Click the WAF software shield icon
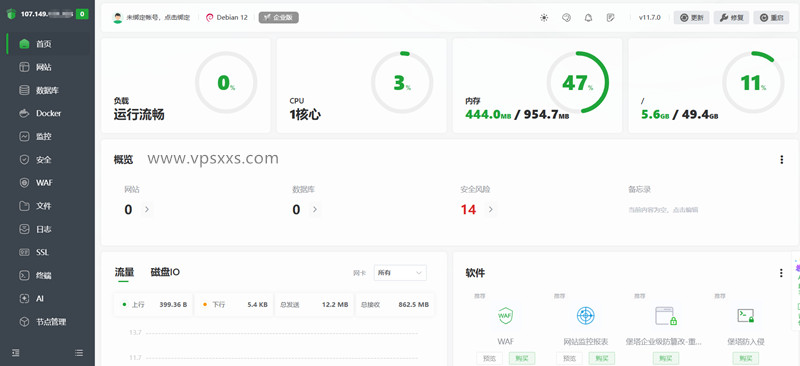 click(x=505, y=316)
